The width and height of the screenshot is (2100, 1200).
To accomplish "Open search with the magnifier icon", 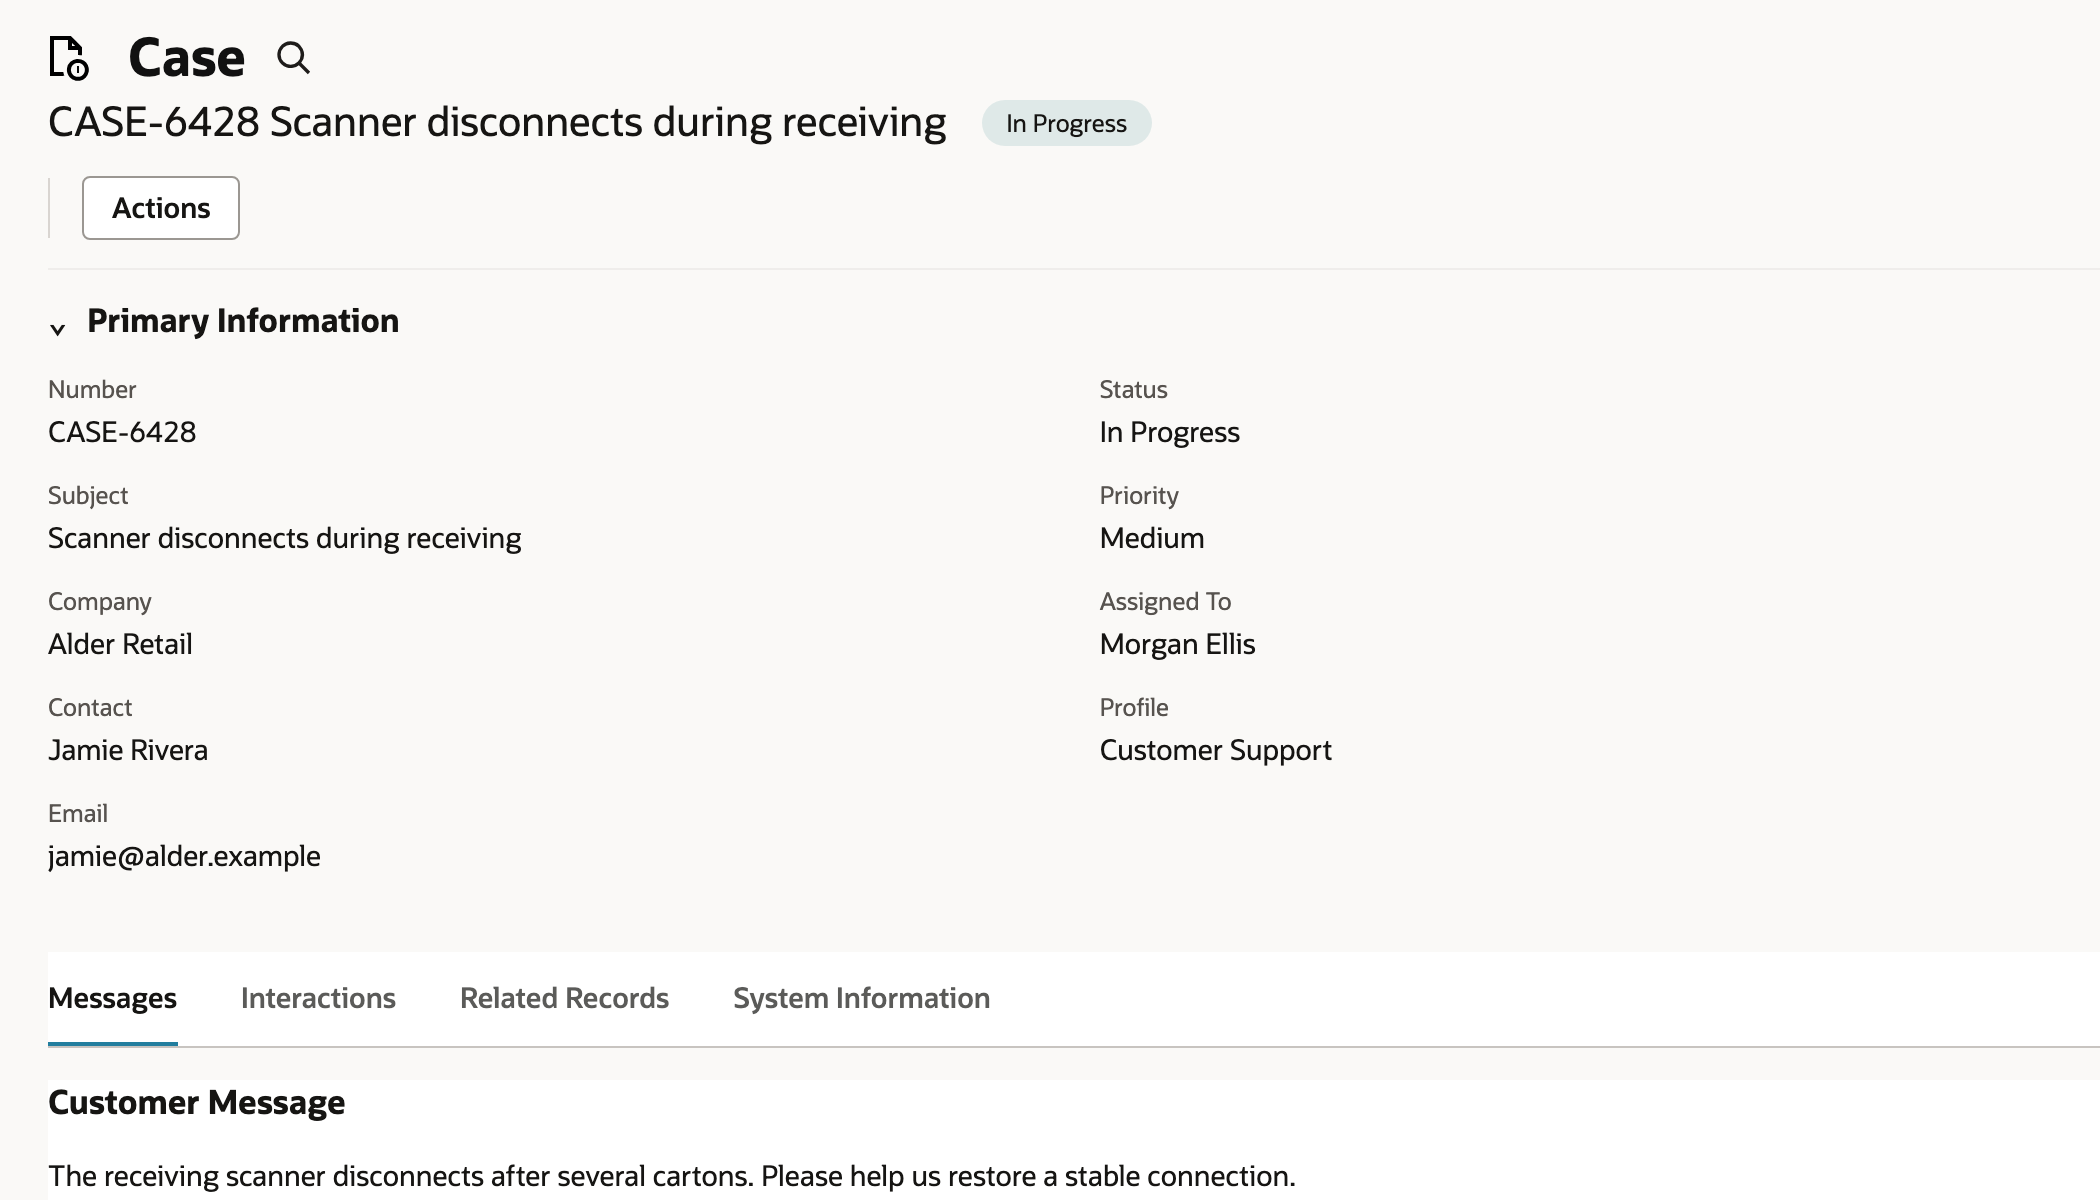I will (293, 58).
